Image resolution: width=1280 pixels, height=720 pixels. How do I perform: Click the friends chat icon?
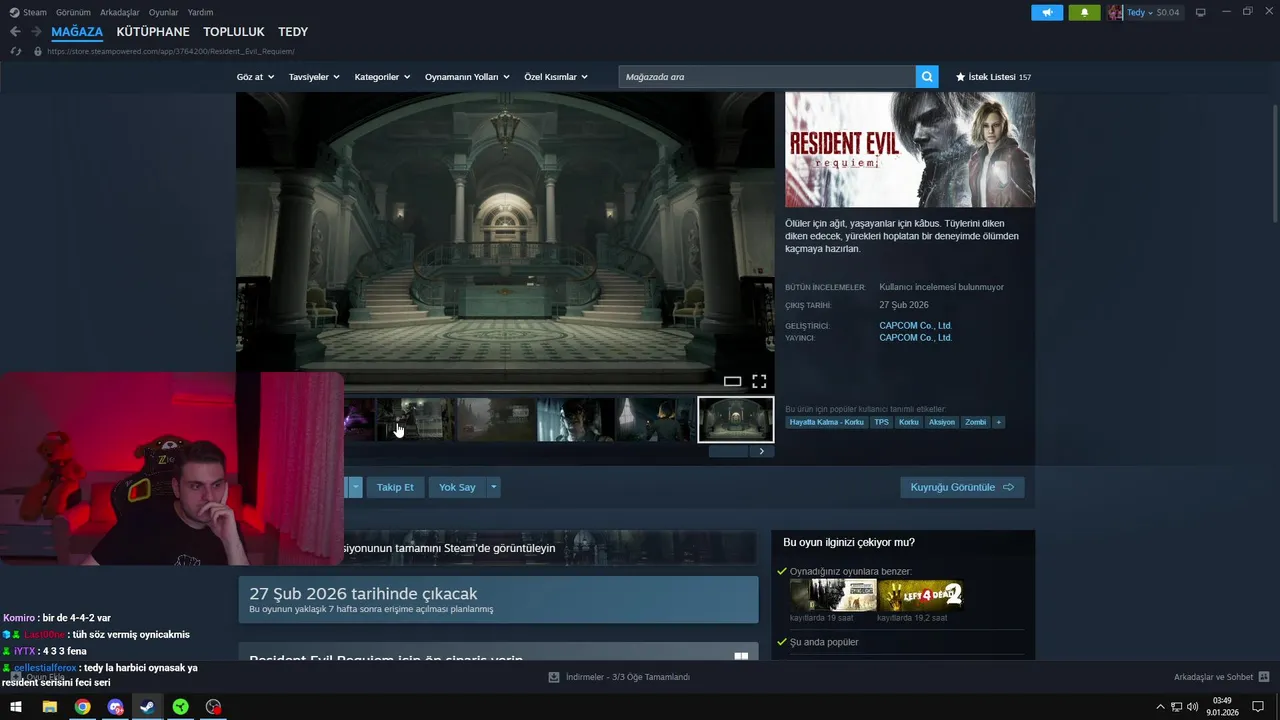1264,677
